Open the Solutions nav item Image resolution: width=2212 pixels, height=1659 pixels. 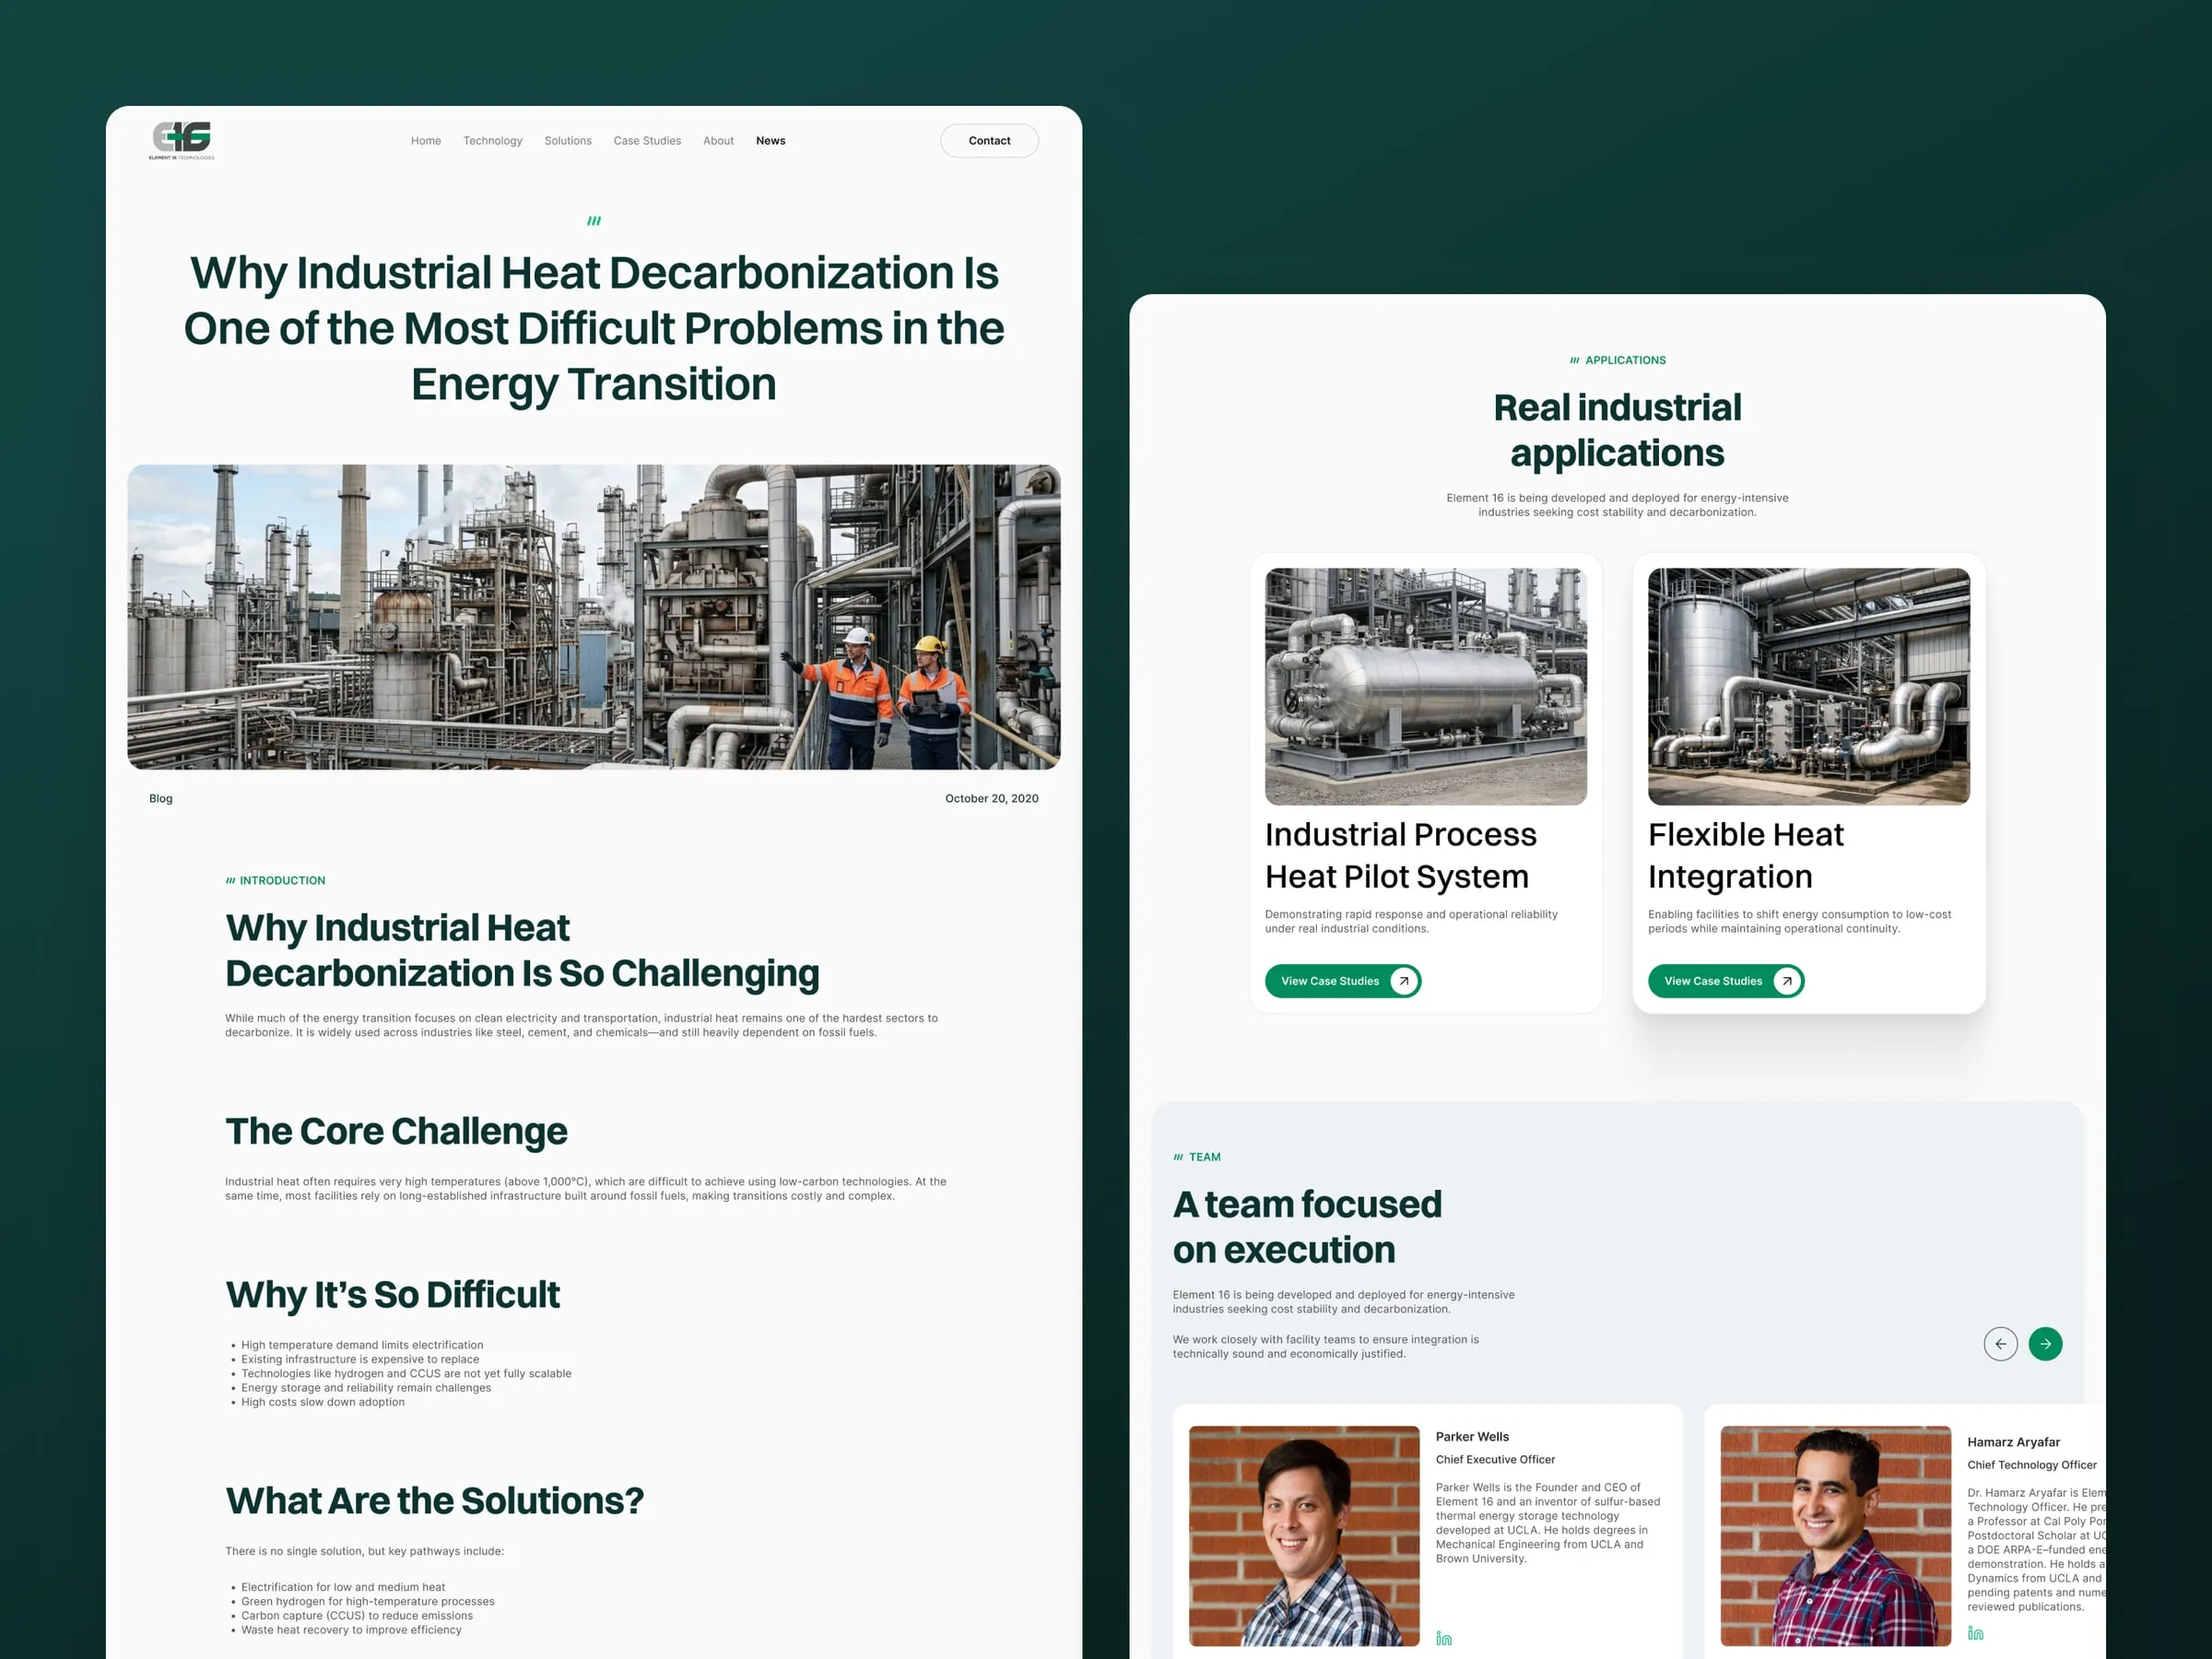[568, 141]
